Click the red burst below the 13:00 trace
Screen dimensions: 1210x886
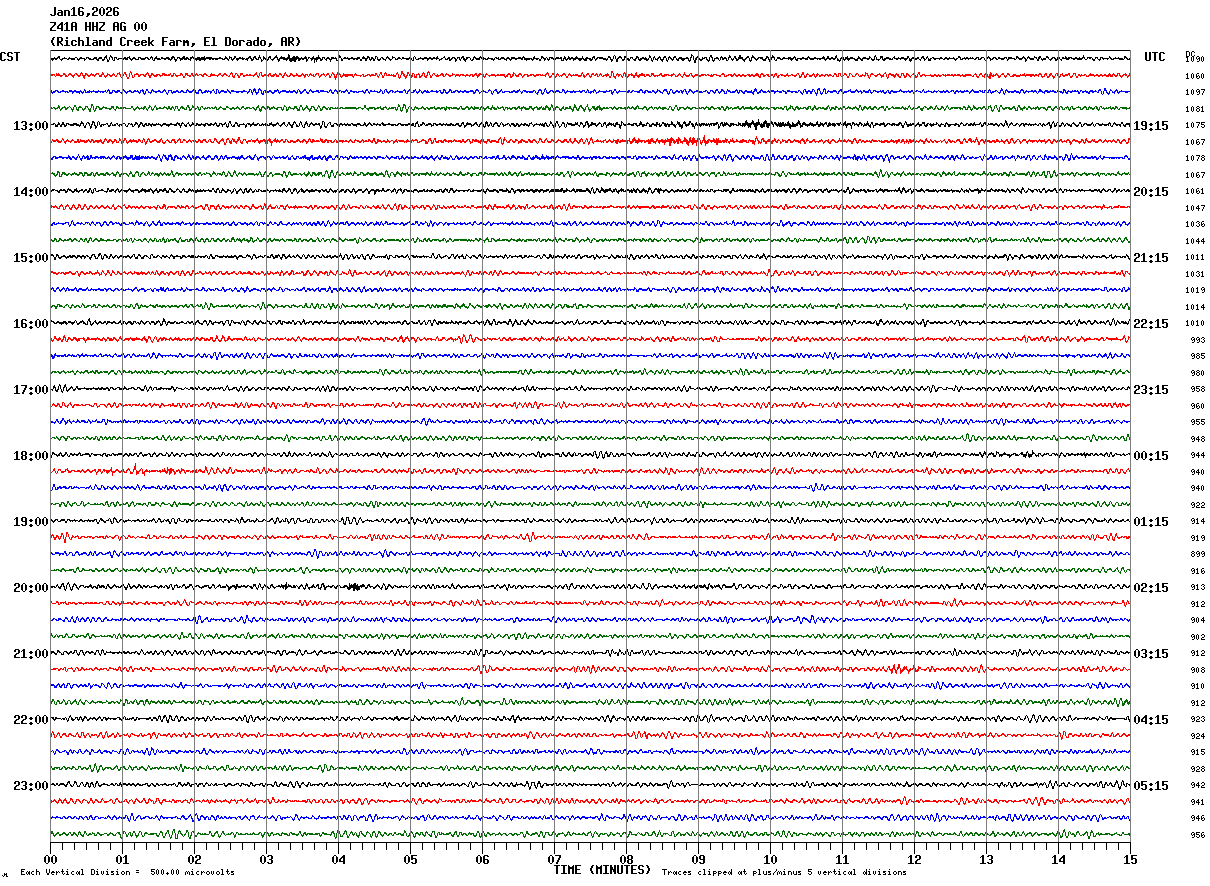click(680, 141)
